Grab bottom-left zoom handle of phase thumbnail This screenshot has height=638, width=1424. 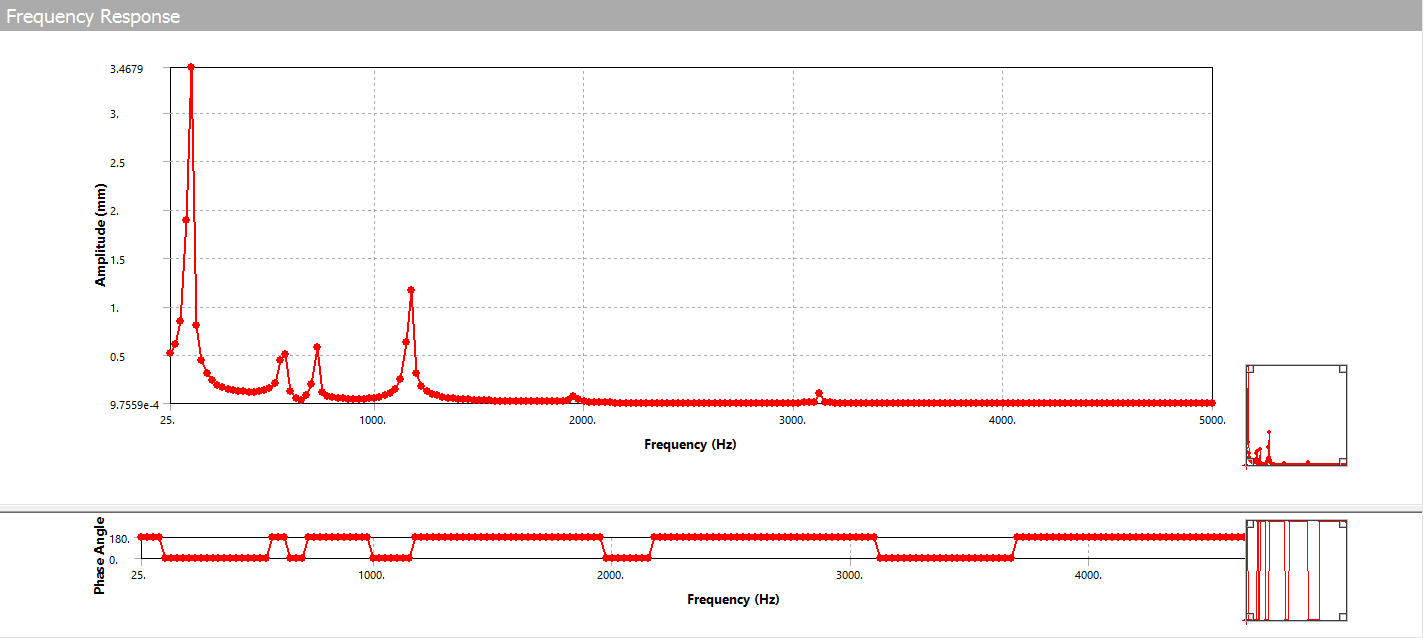[1250, 616]
